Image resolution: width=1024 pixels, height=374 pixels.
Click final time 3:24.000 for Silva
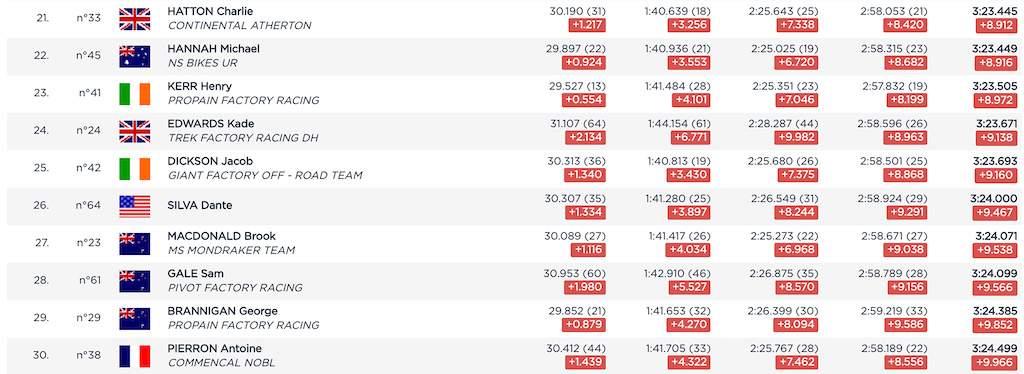(995, 199)
